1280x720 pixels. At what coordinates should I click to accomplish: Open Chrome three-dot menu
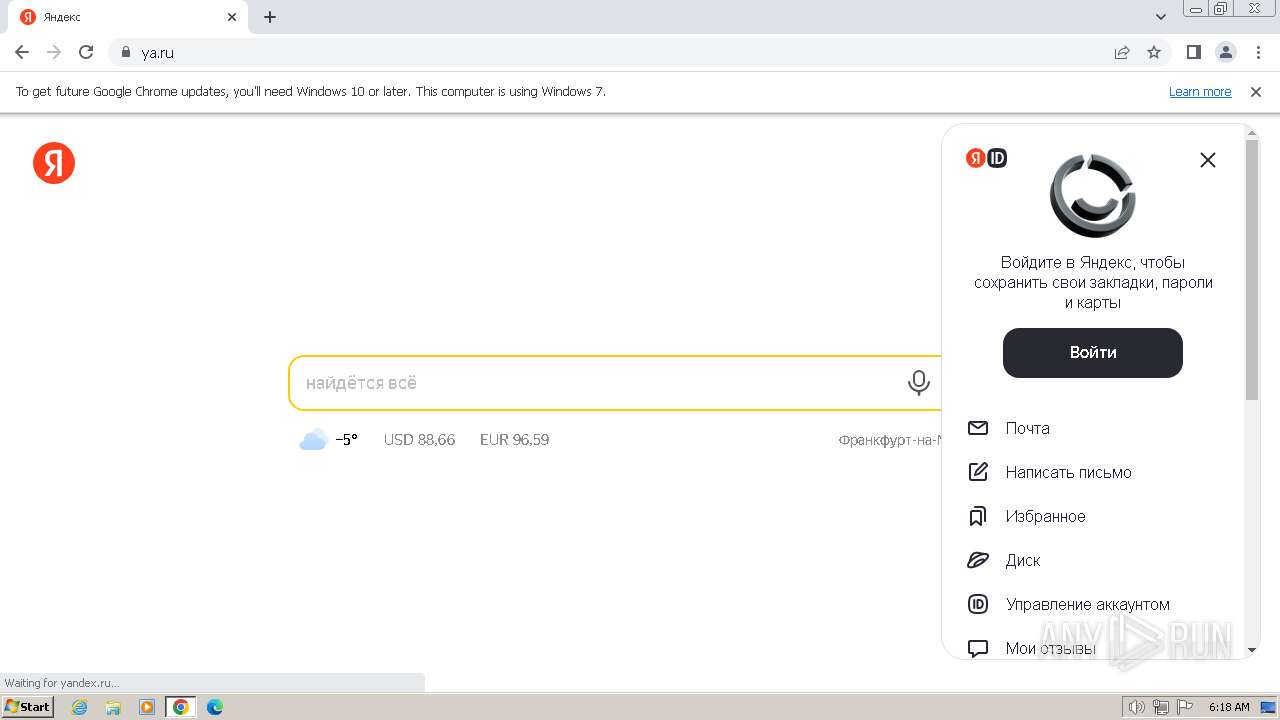(1258, 52)
